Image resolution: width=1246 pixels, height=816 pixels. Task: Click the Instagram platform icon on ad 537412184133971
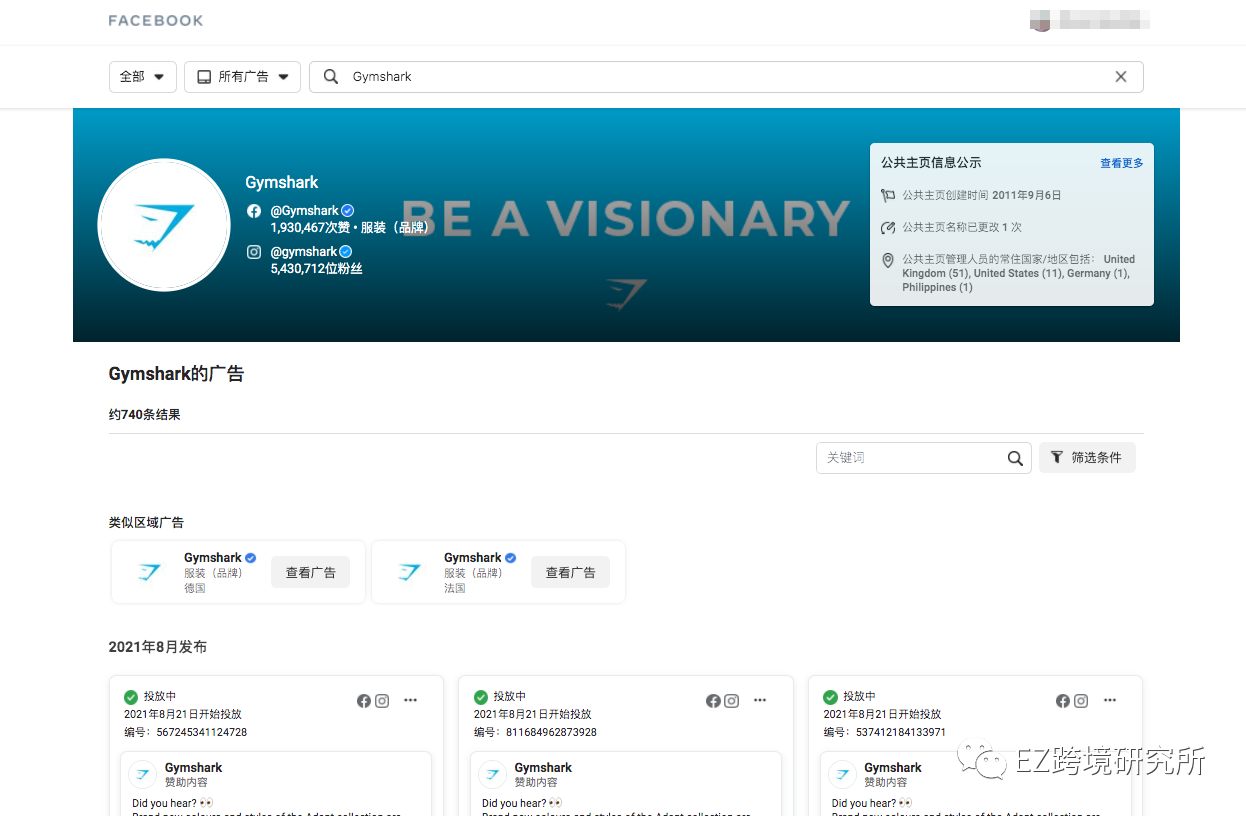click(1081, 701)
